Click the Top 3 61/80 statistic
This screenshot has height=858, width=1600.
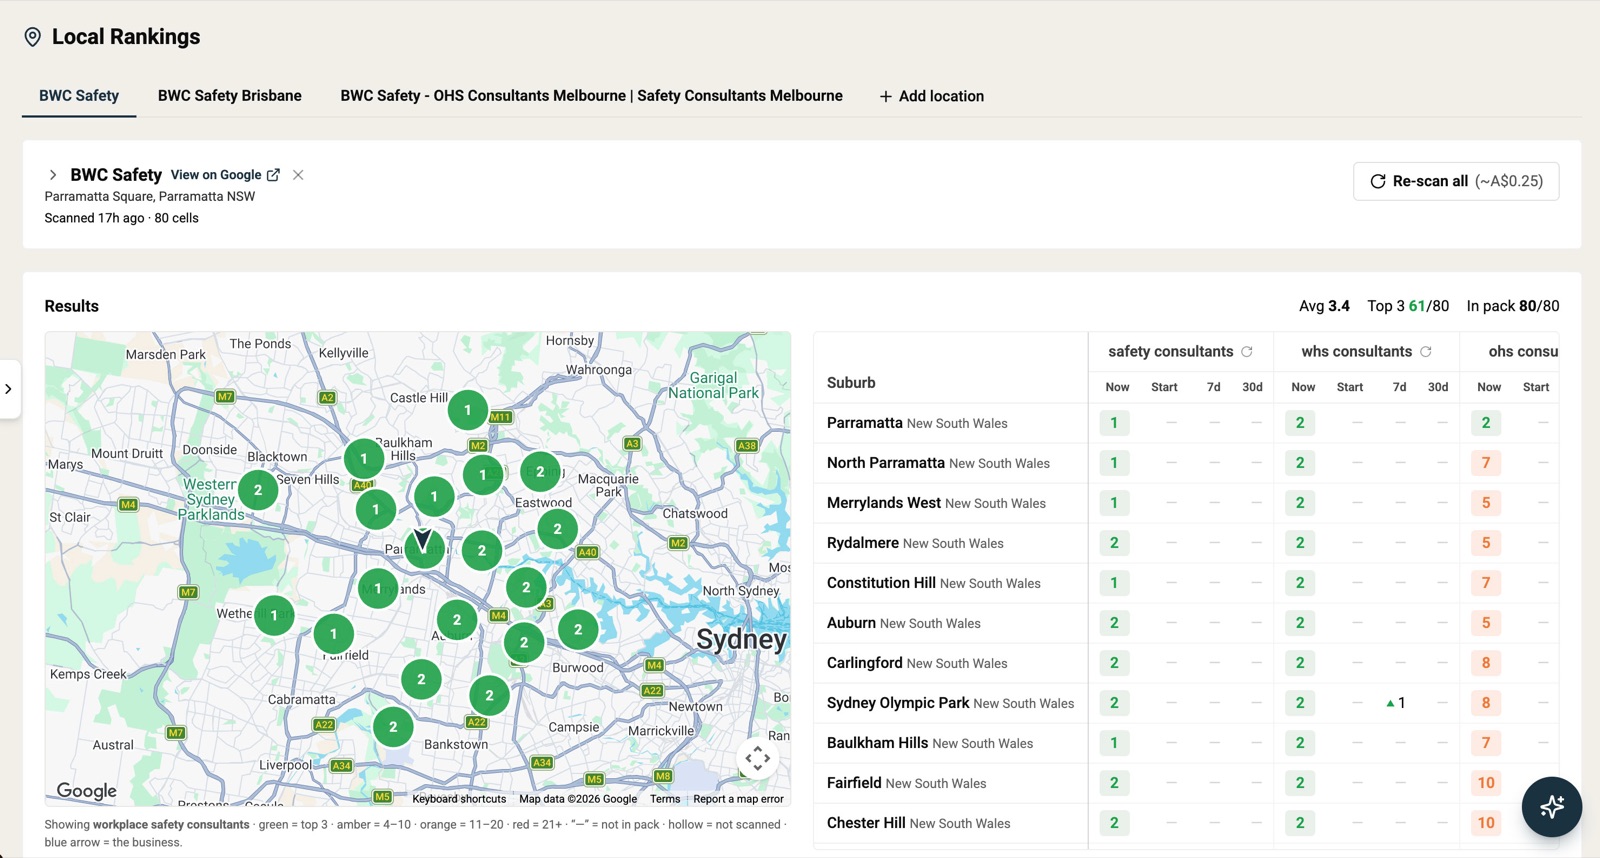(1408, 306)
